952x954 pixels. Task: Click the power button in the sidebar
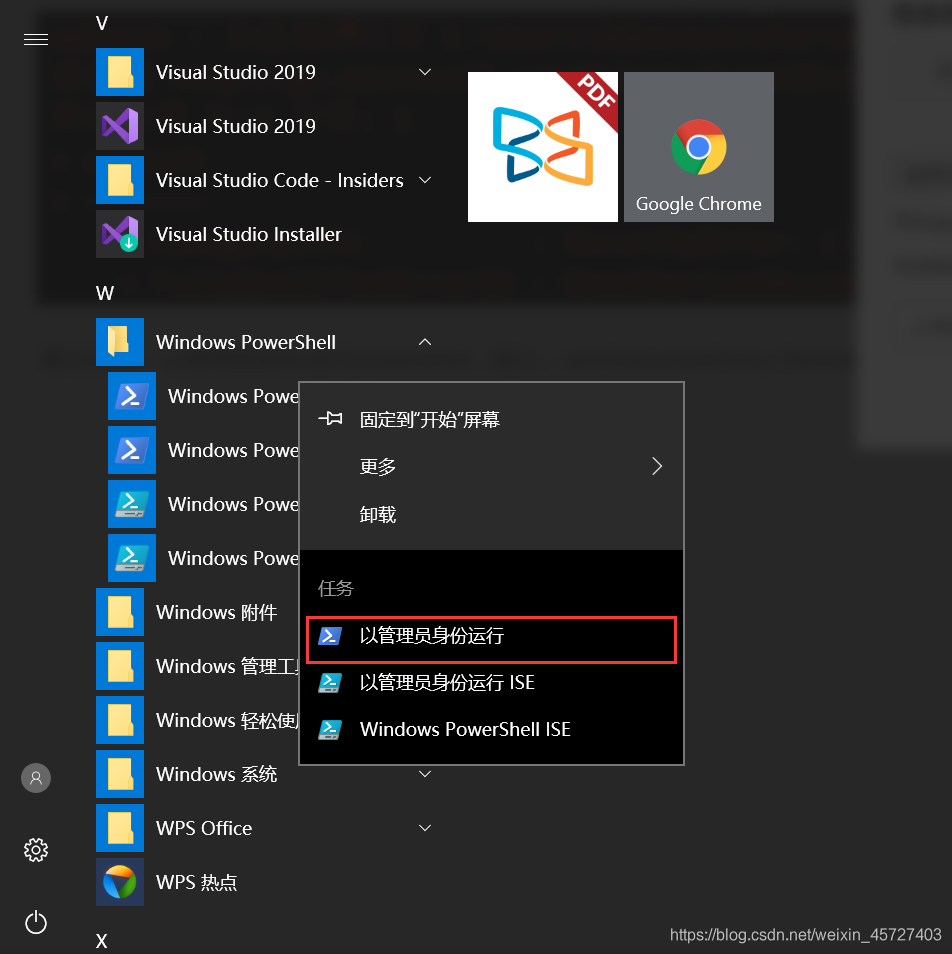point(36,922)
